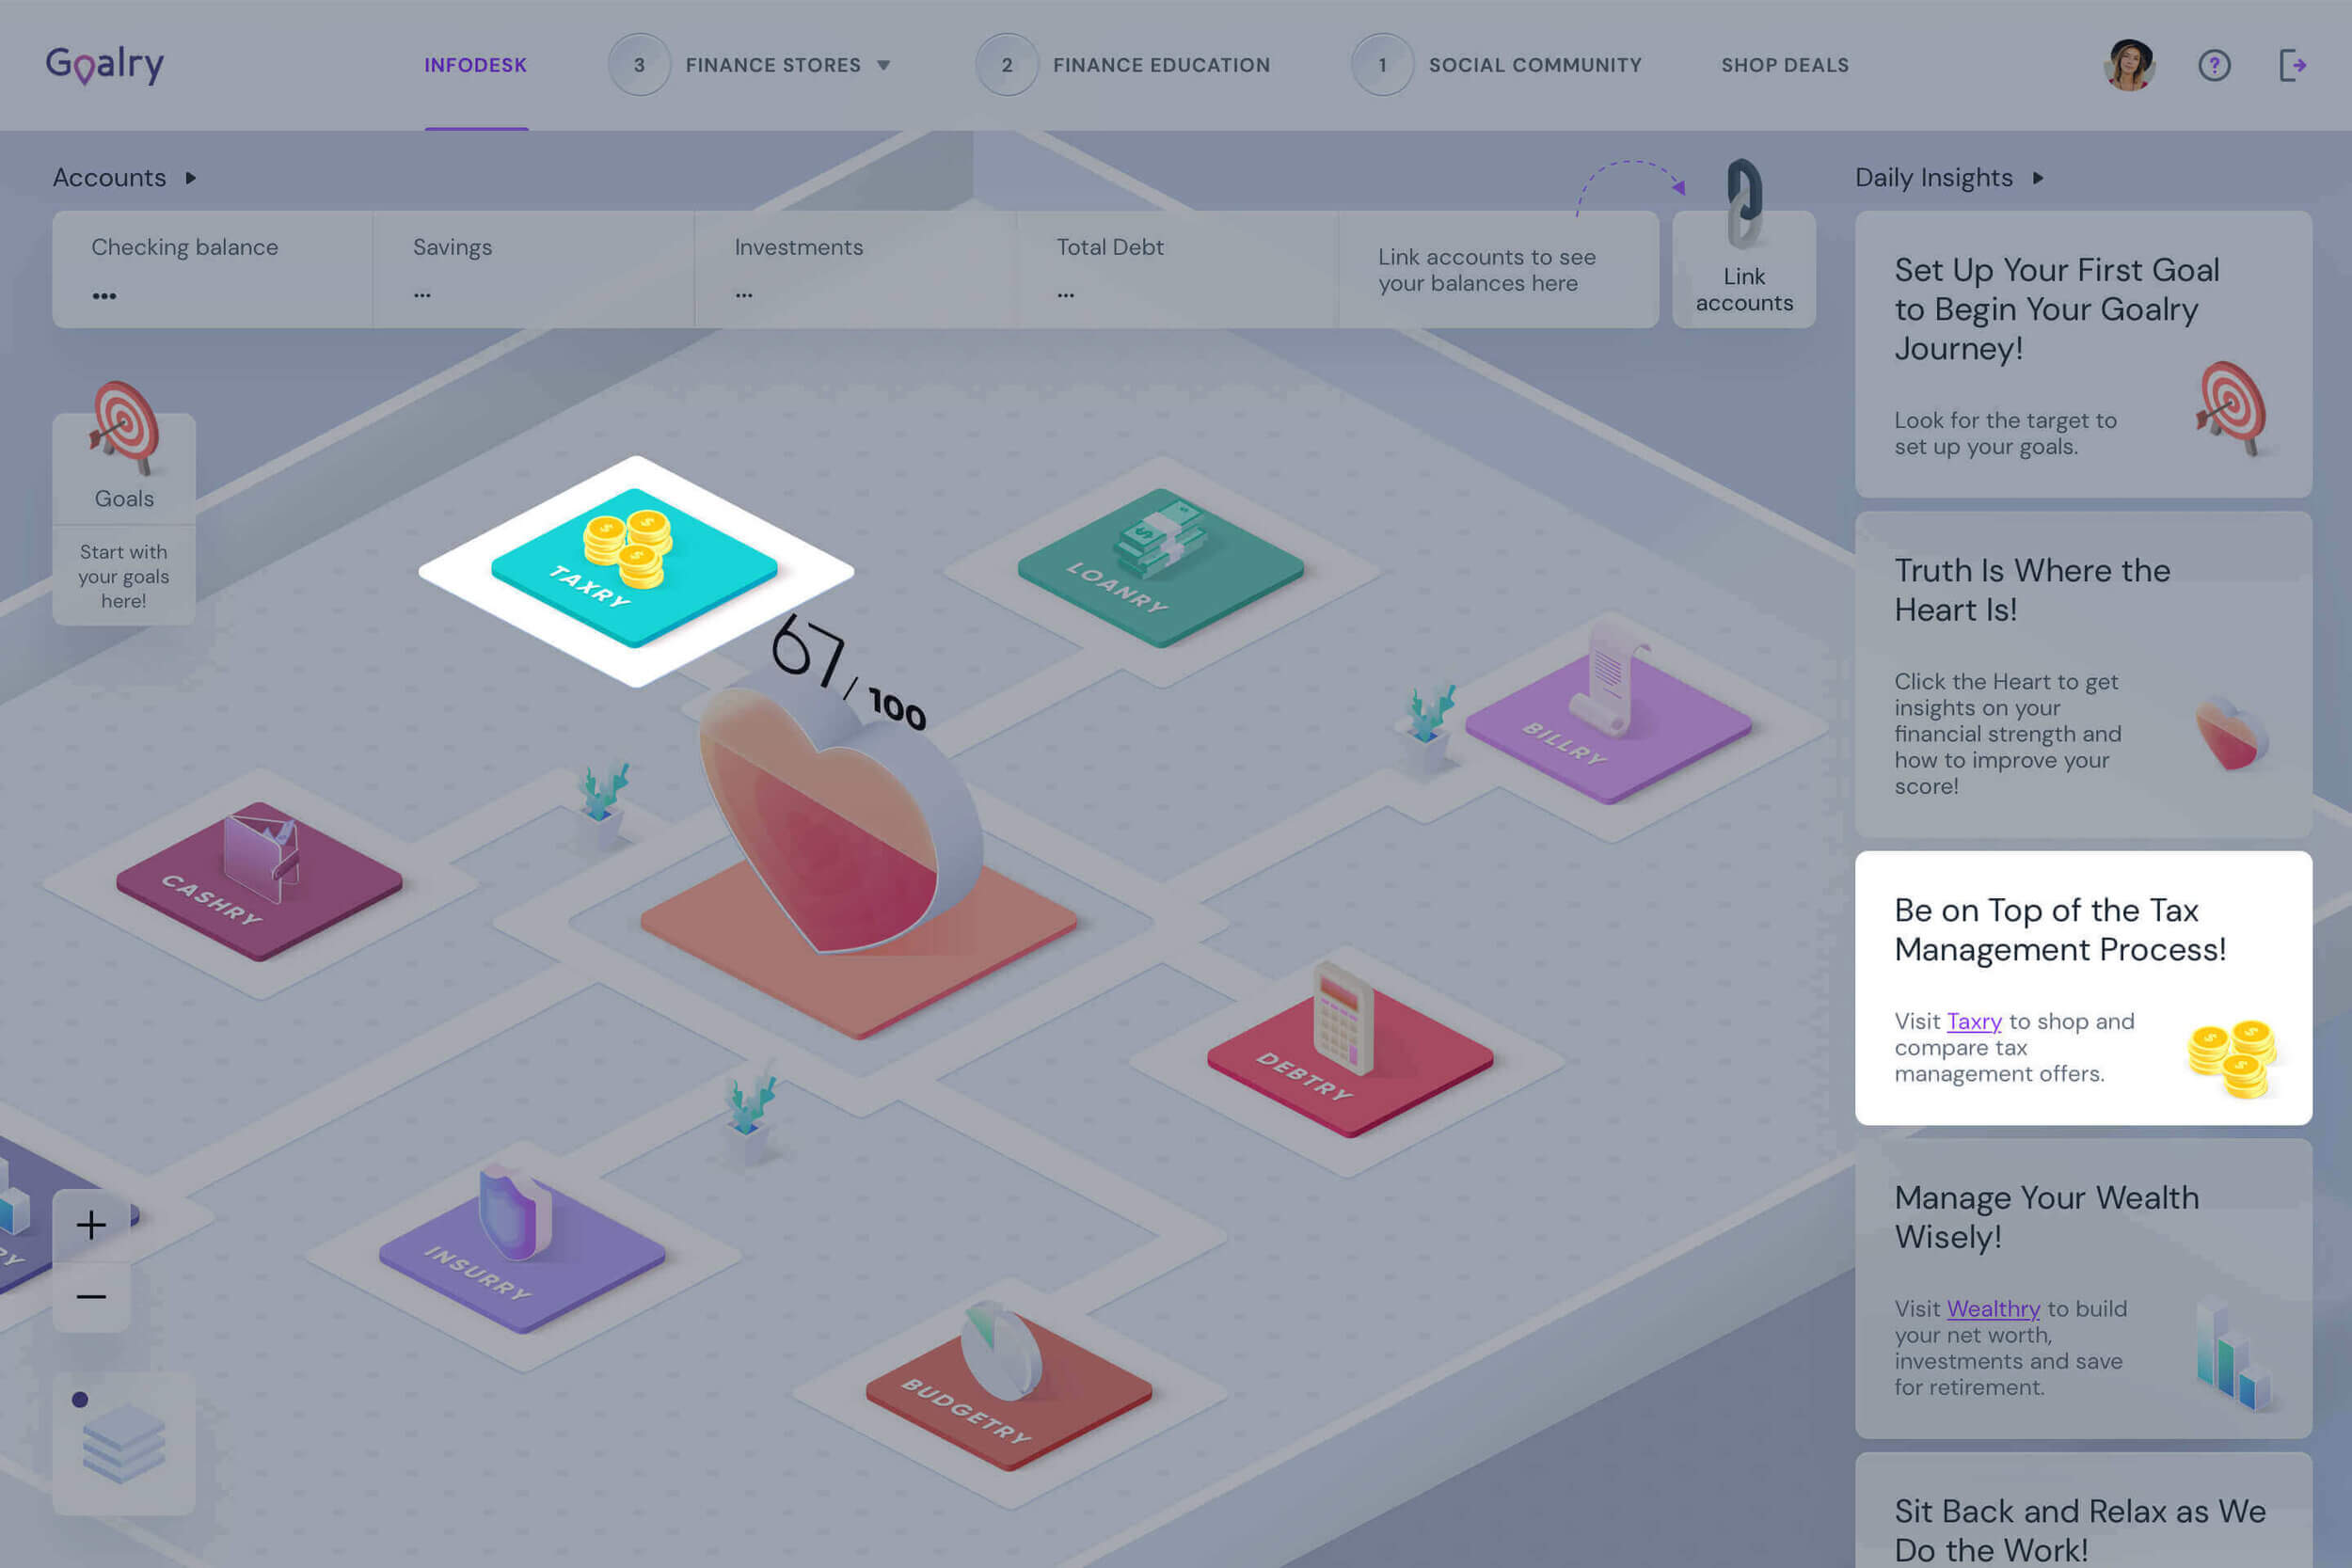Click the heart icon in Truth card
The width and height of the screenshot is (2352, 1568).
tap(2231, 734)
